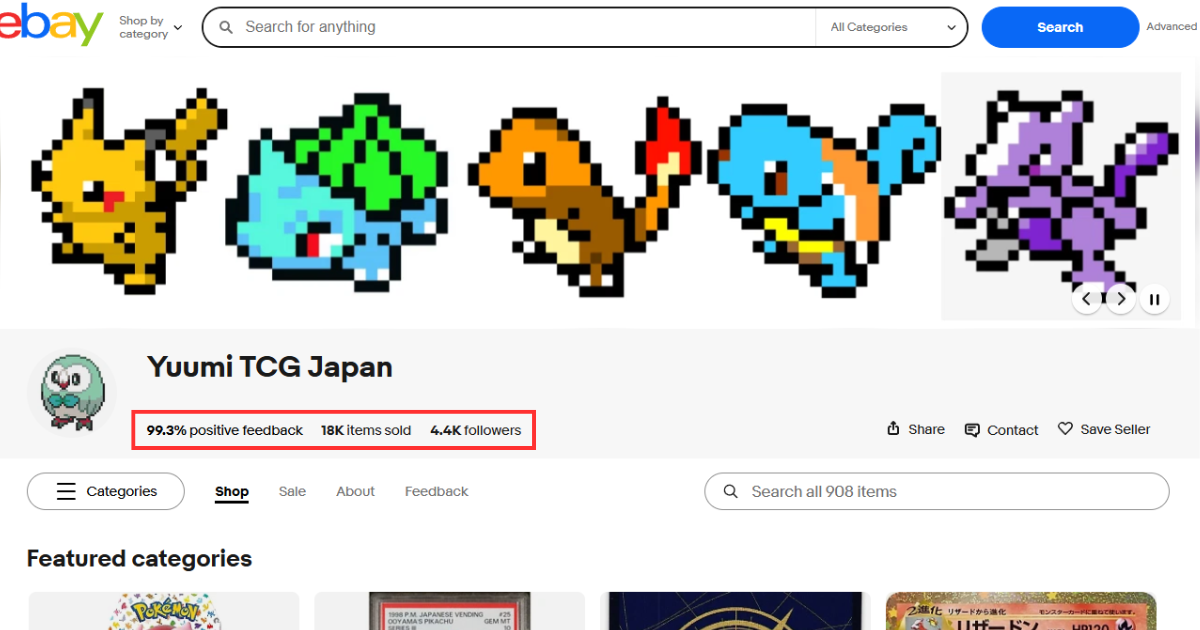The image size is (1200, 630).
Task: Pause the banner slideshow
Action: pyautogui.click(x=1154, y=298)
